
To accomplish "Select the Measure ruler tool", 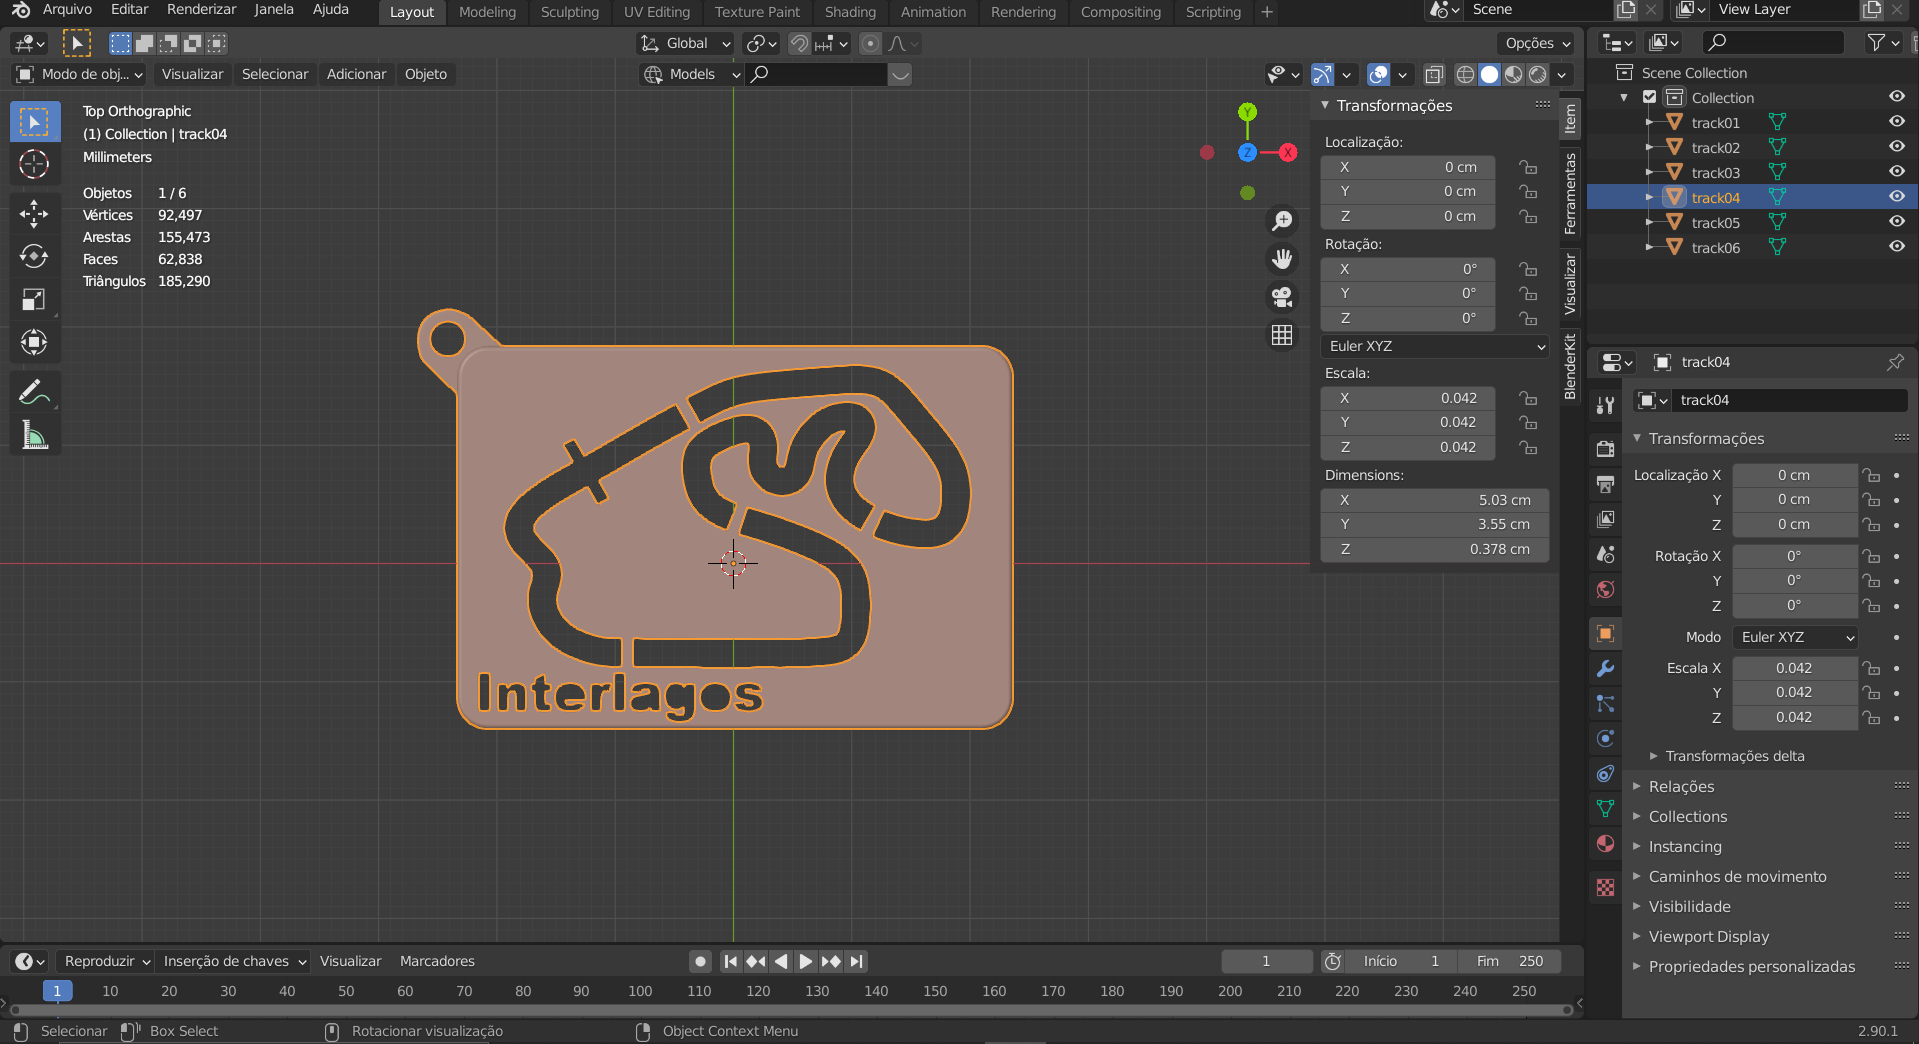I will 34,435.
